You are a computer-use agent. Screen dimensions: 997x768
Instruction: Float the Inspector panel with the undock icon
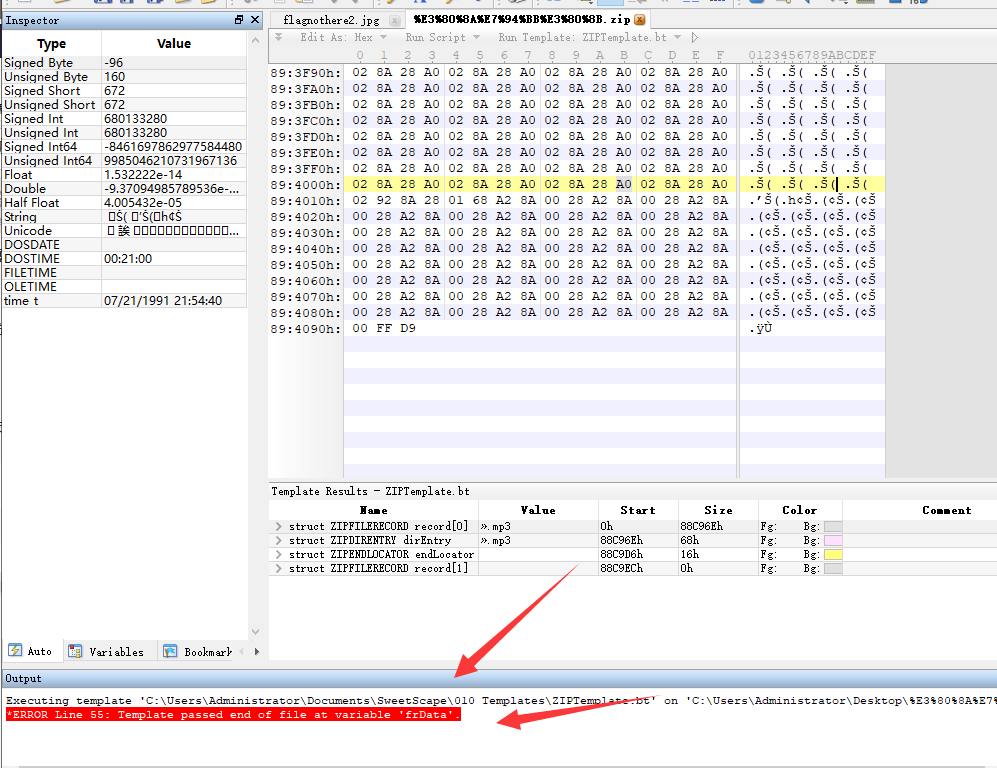pyautogui.click(x=239, y=20)
